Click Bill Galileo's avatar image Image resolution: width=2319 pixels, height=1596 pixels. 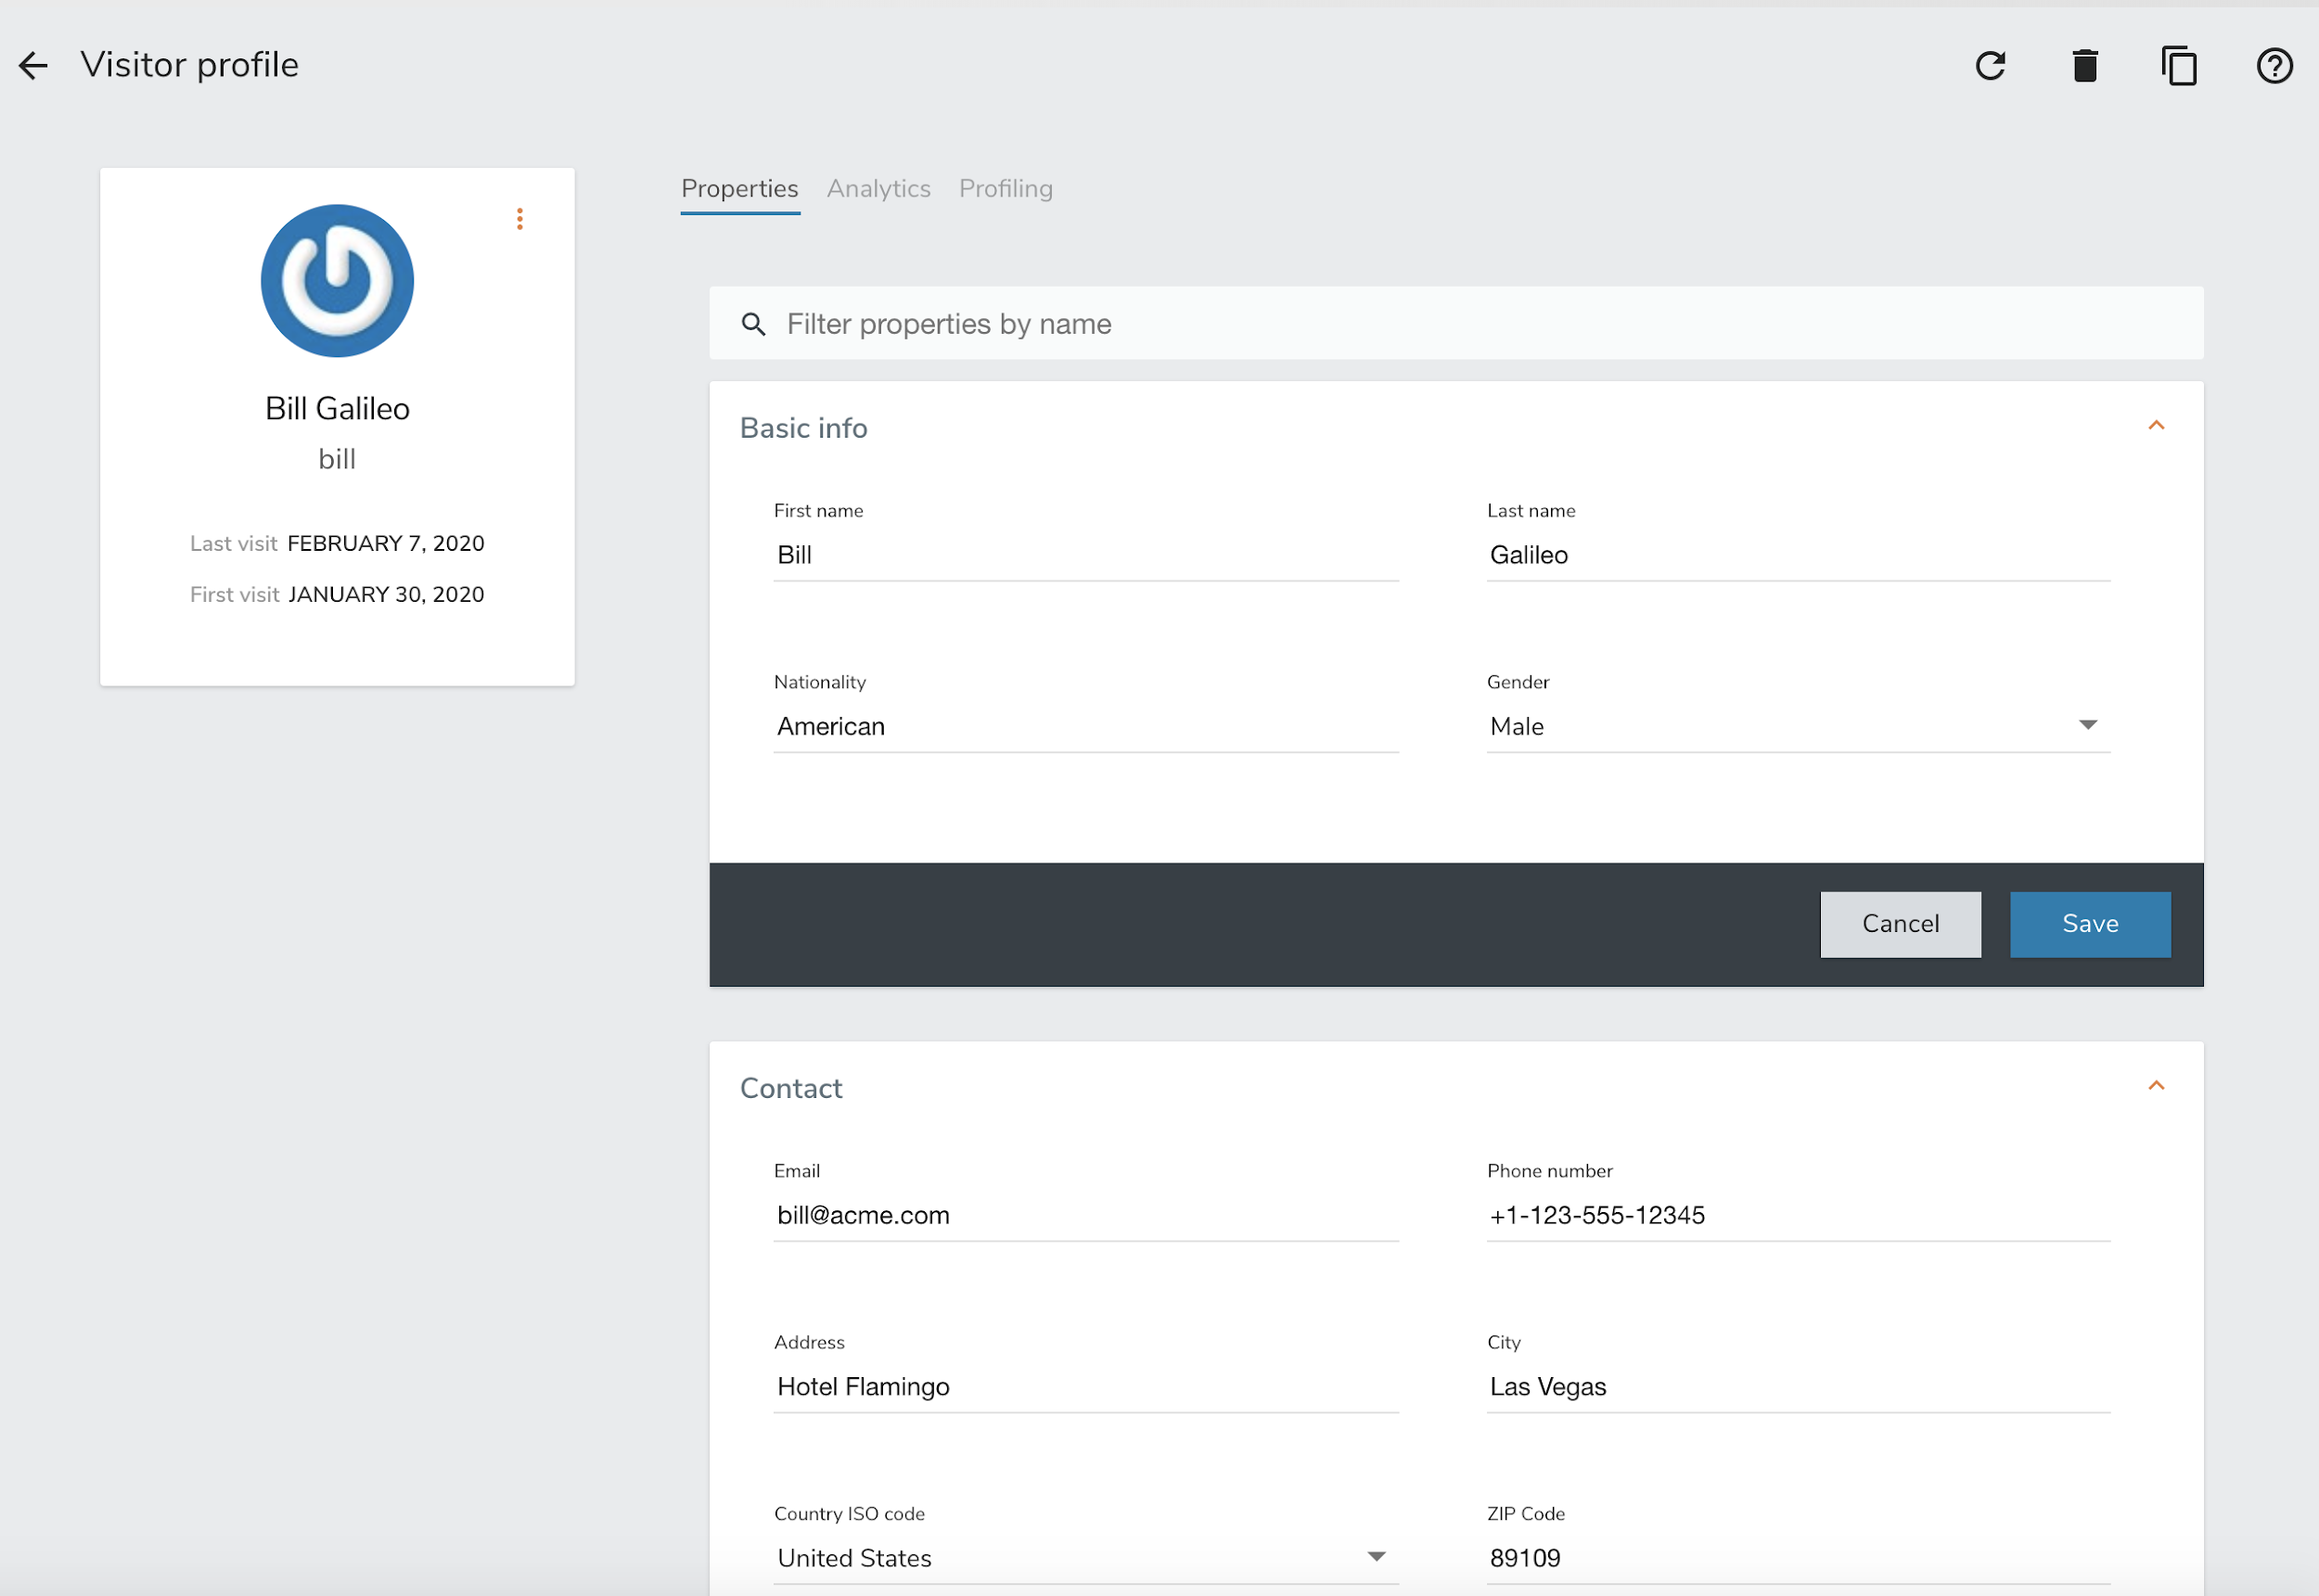coord(337,281)
